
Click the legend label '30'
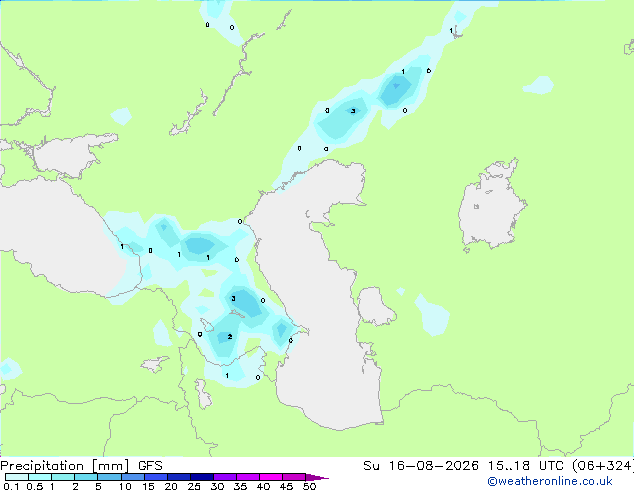point(217,486)
